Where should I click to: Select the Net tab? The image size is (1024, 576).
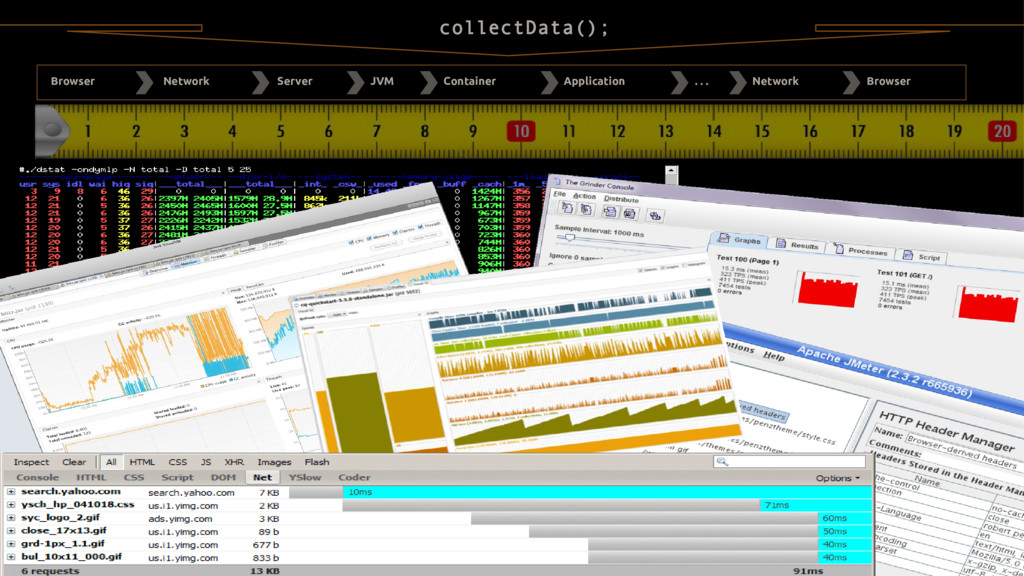tap(263, 477)
